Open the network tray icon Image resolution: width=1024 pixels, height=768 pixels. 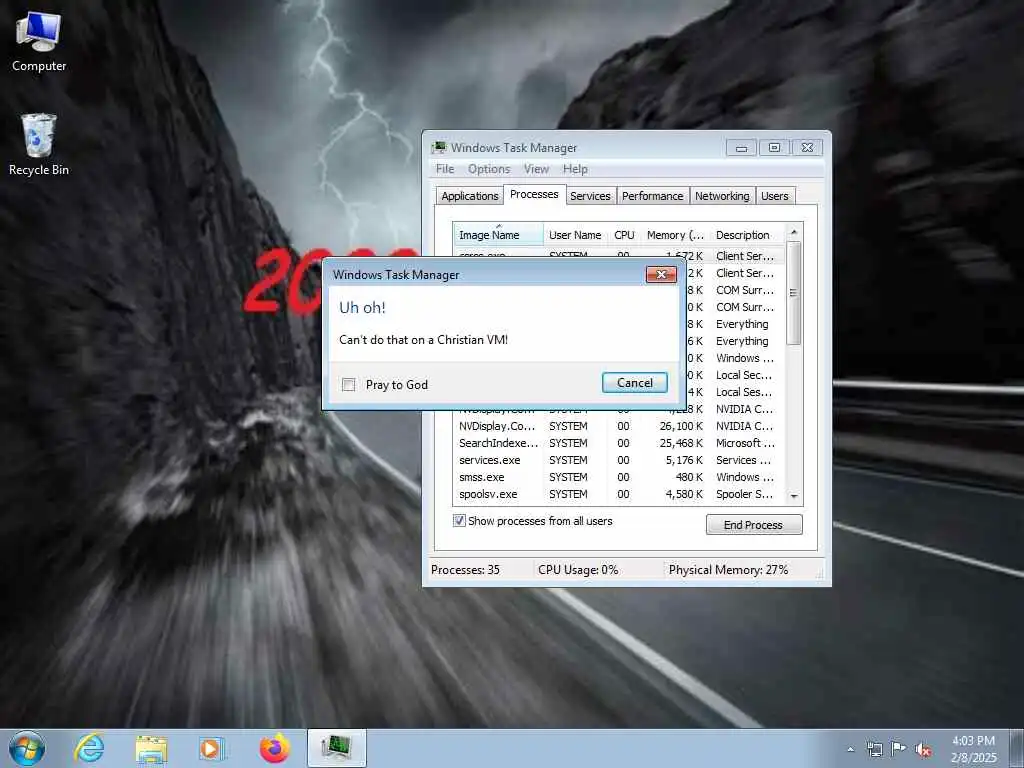pyautogui.click(x=874, y=749)
